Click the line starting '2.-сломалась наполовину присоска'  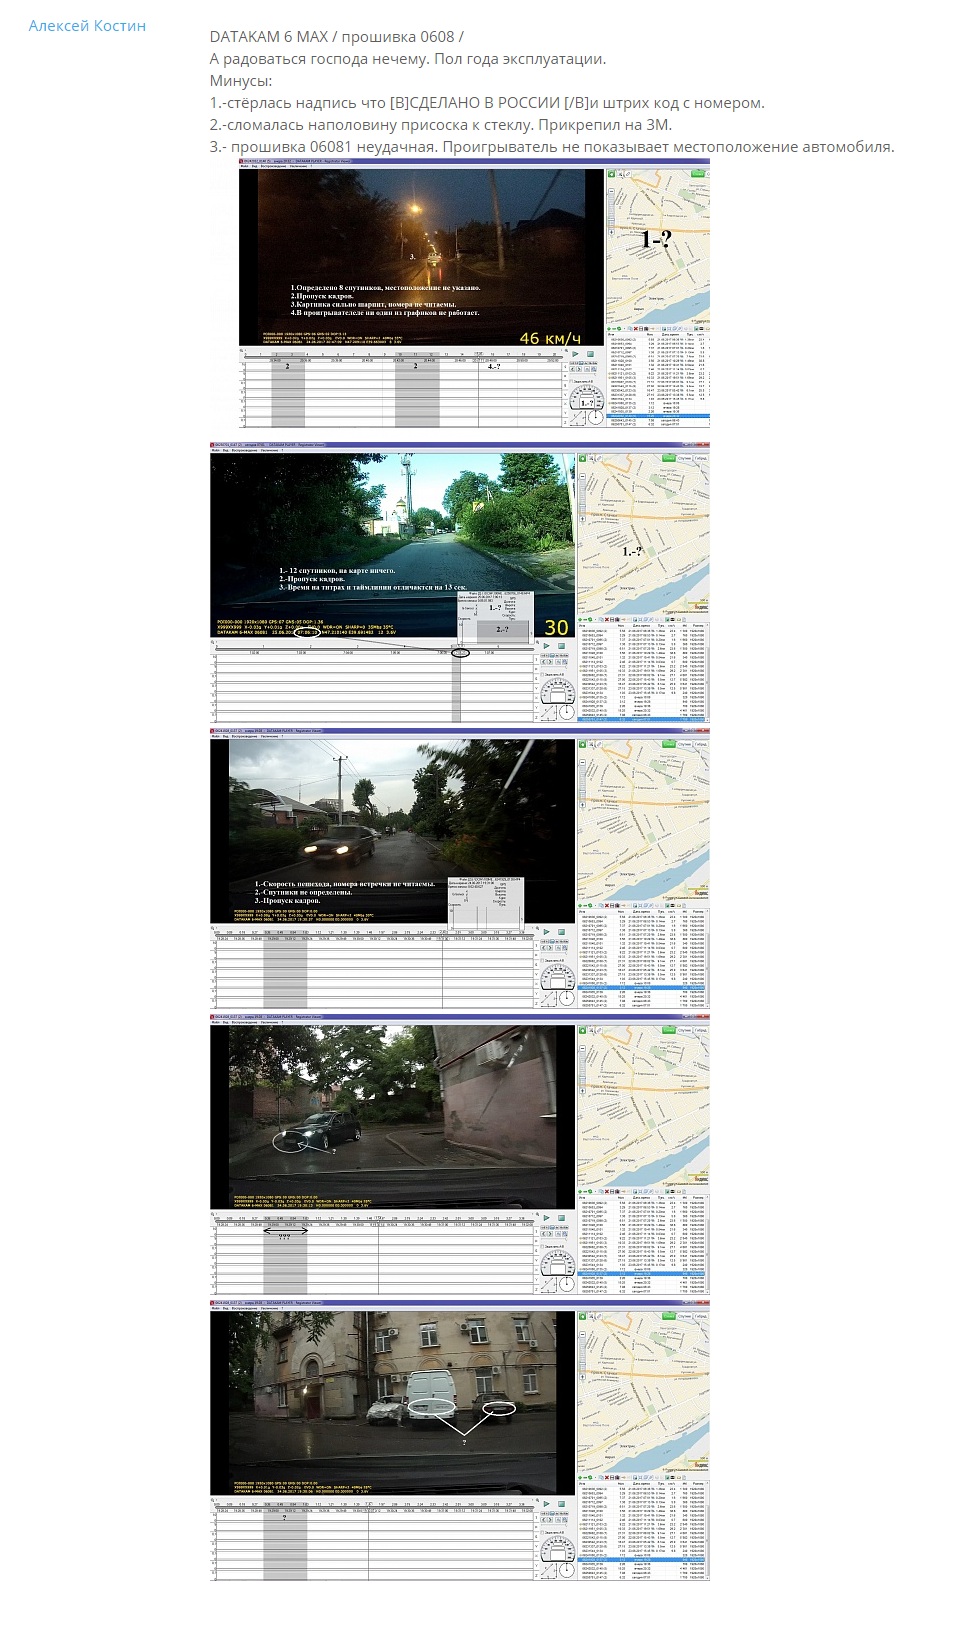point(441,125)
